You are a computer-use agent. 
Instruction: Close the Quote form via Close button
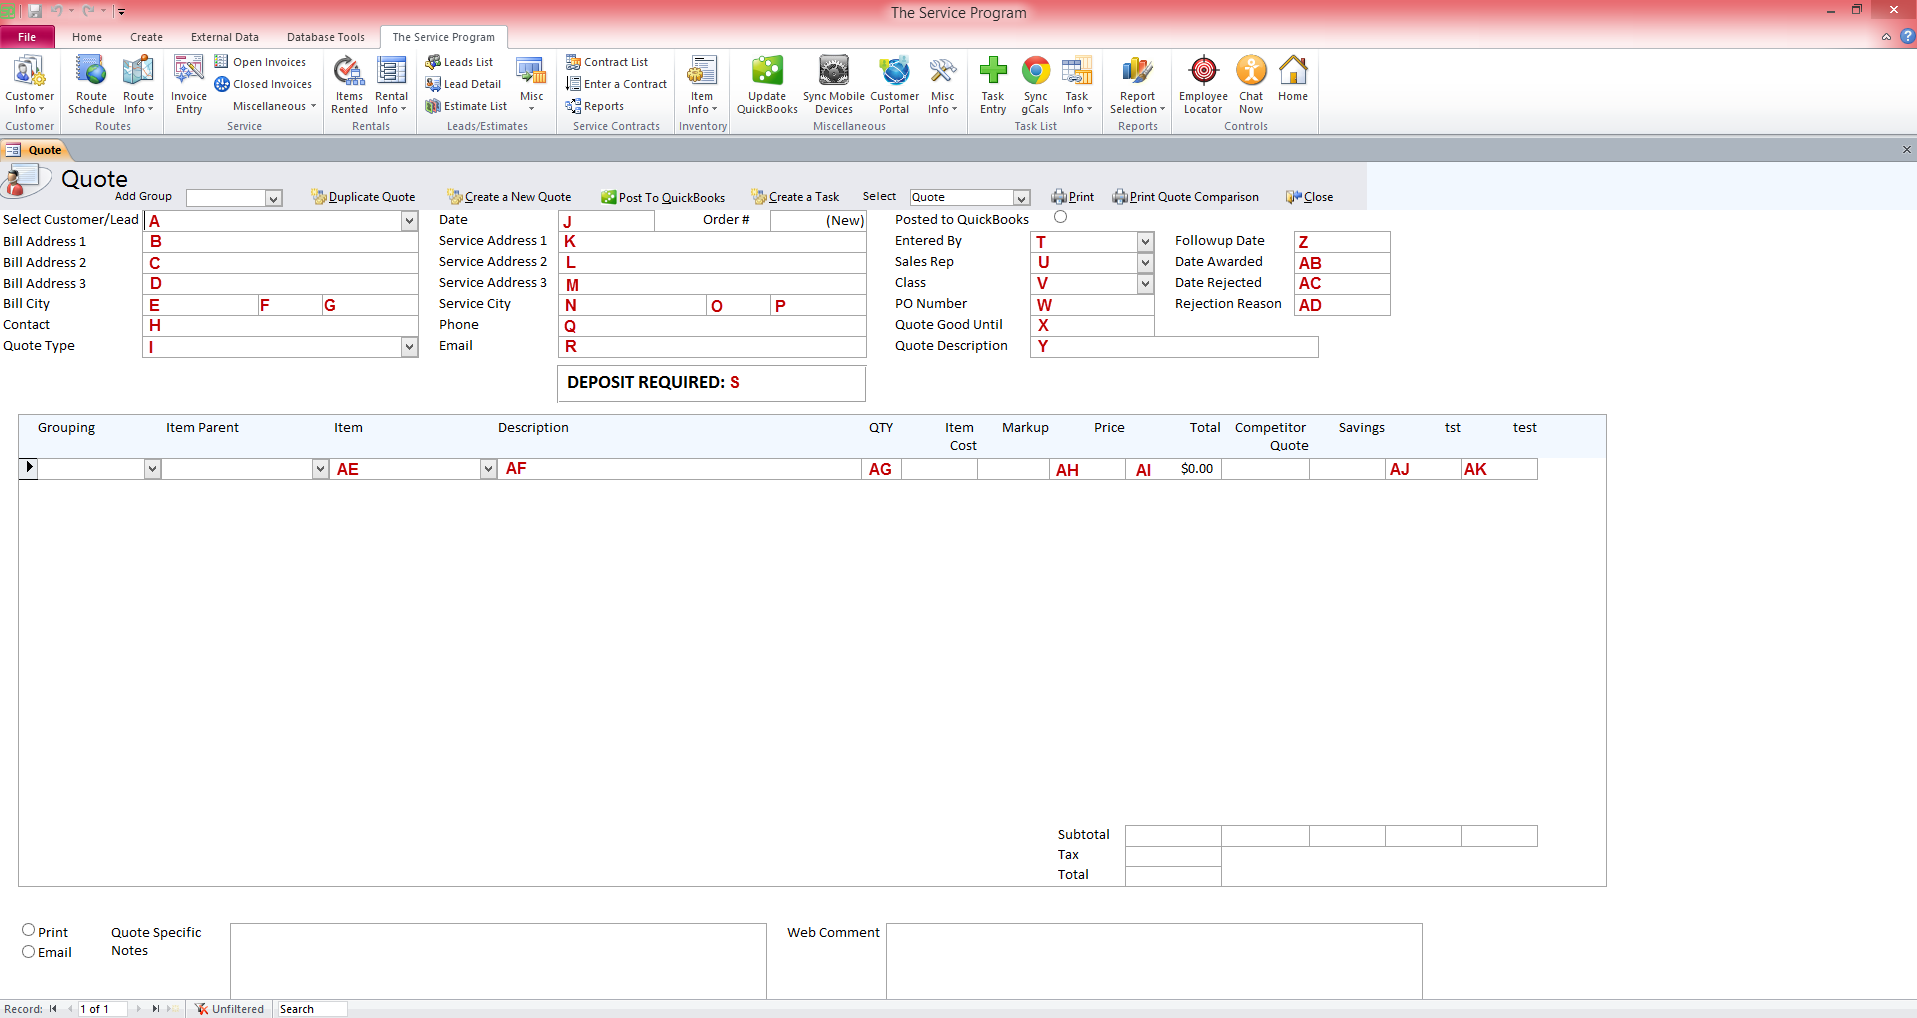tap(1310, 197)
